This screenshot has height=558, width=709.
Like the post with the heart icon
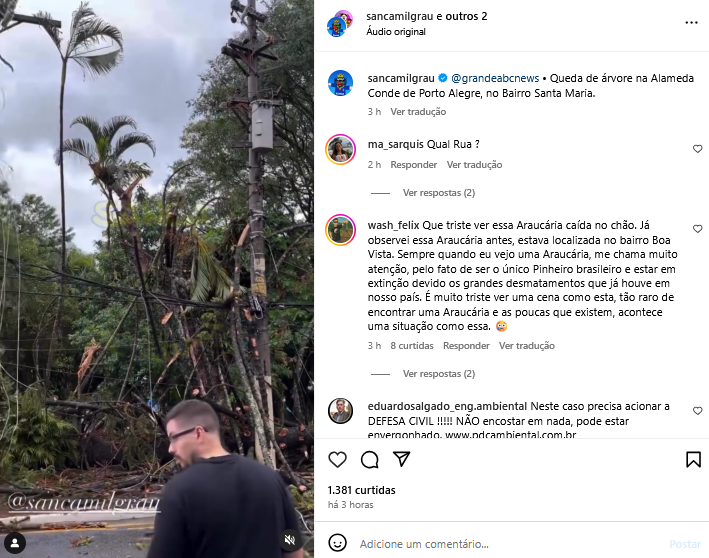point(337,459)
